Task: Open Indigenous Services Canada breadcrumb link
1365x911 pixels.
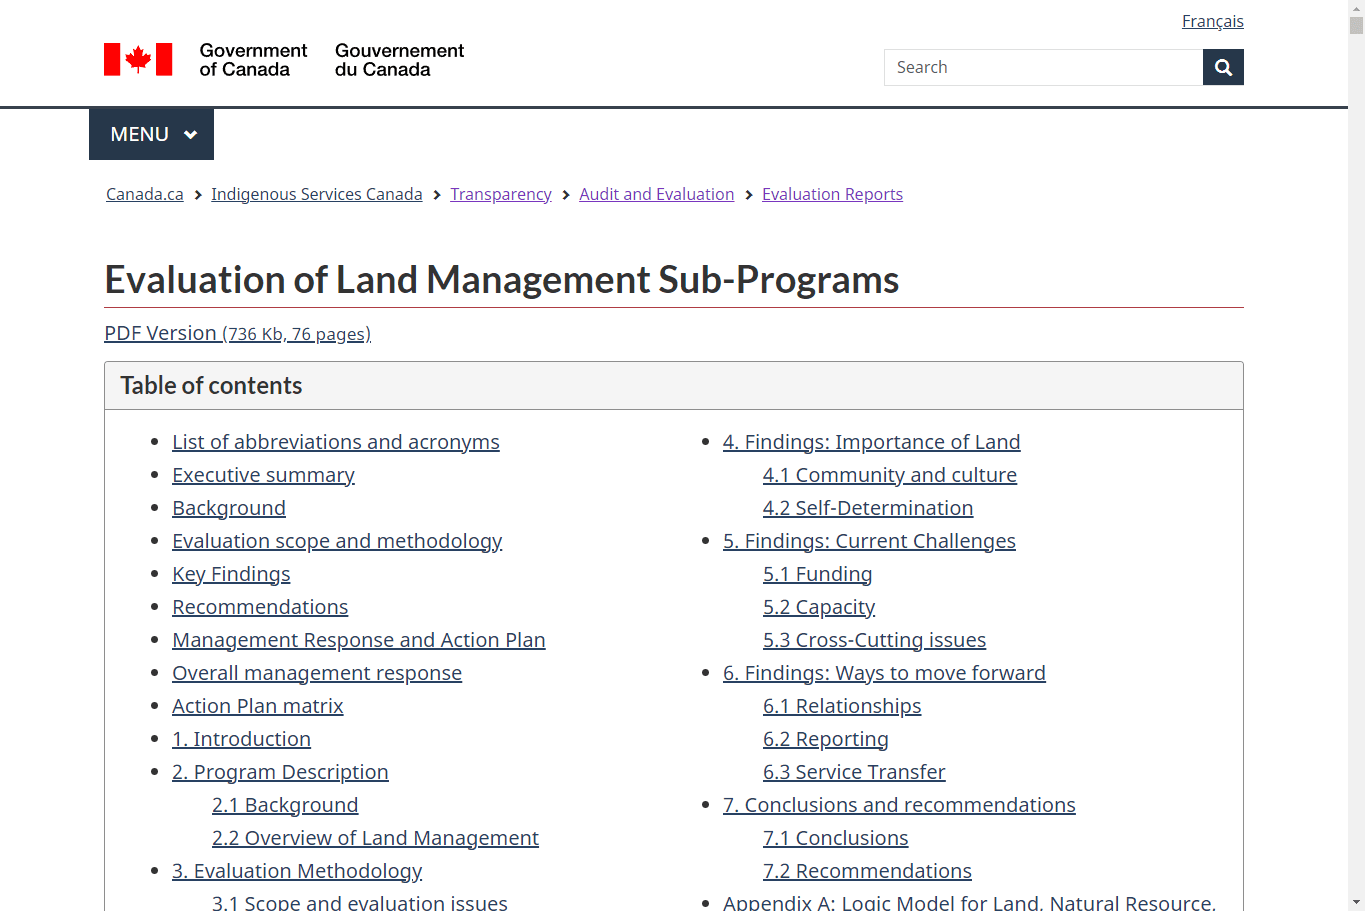Action: click(316, 193)
